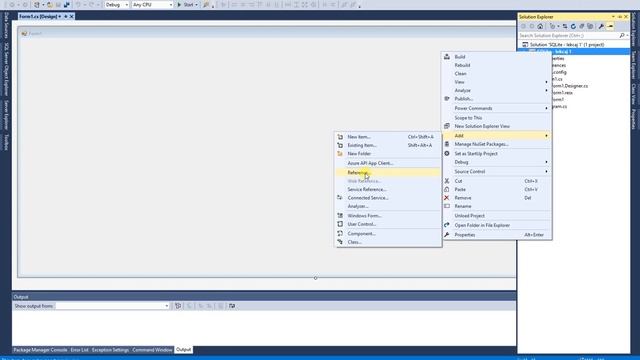The image size is (640, 360).
Task: Pin the Form1.cs [Design] tab
Action: click(x=66, y=16)
